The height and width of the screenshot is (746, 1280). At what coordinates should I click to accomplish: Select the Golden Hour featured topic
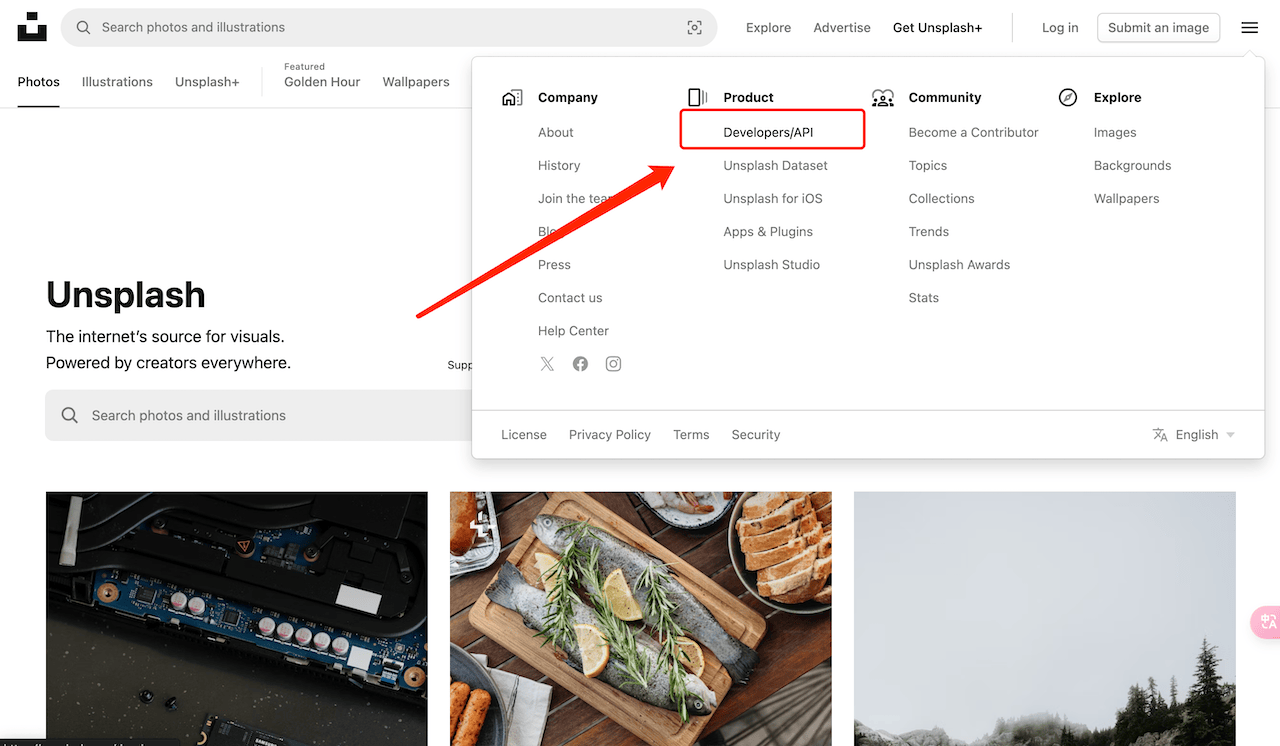[x=322, y=82]
